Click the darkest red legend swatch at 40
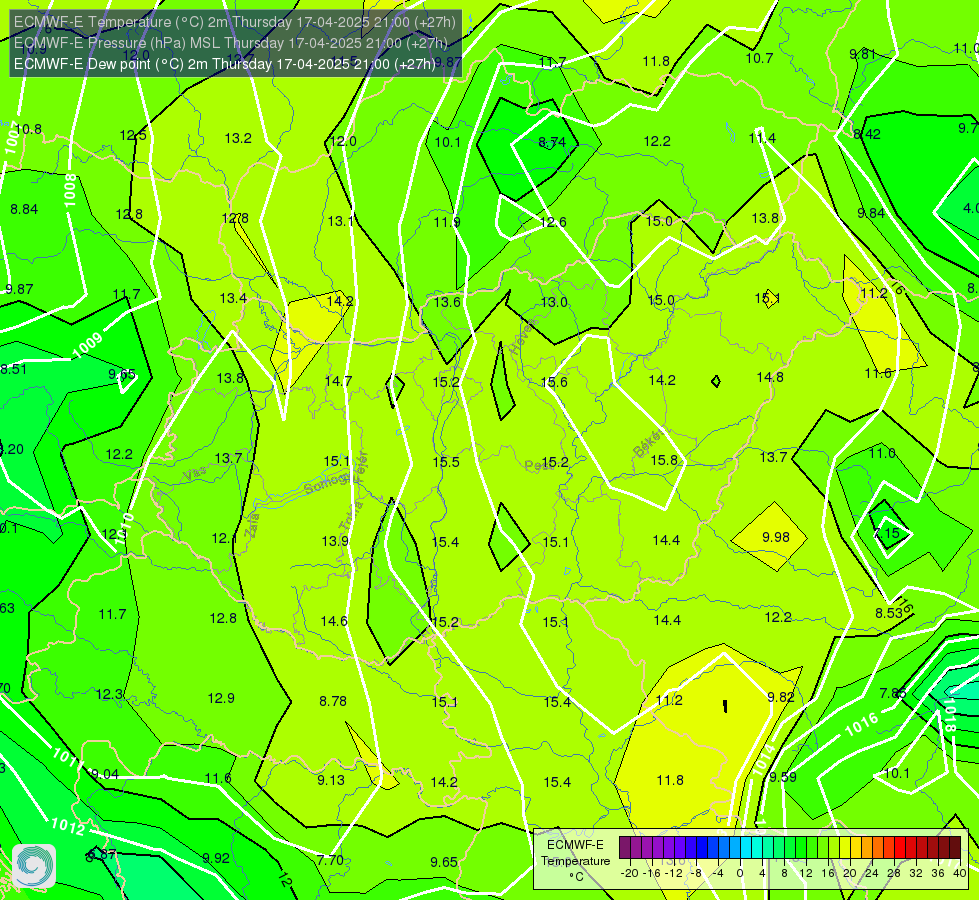This screenshot has height=900, width=979. pyautogui.click(x=955, y=848)
